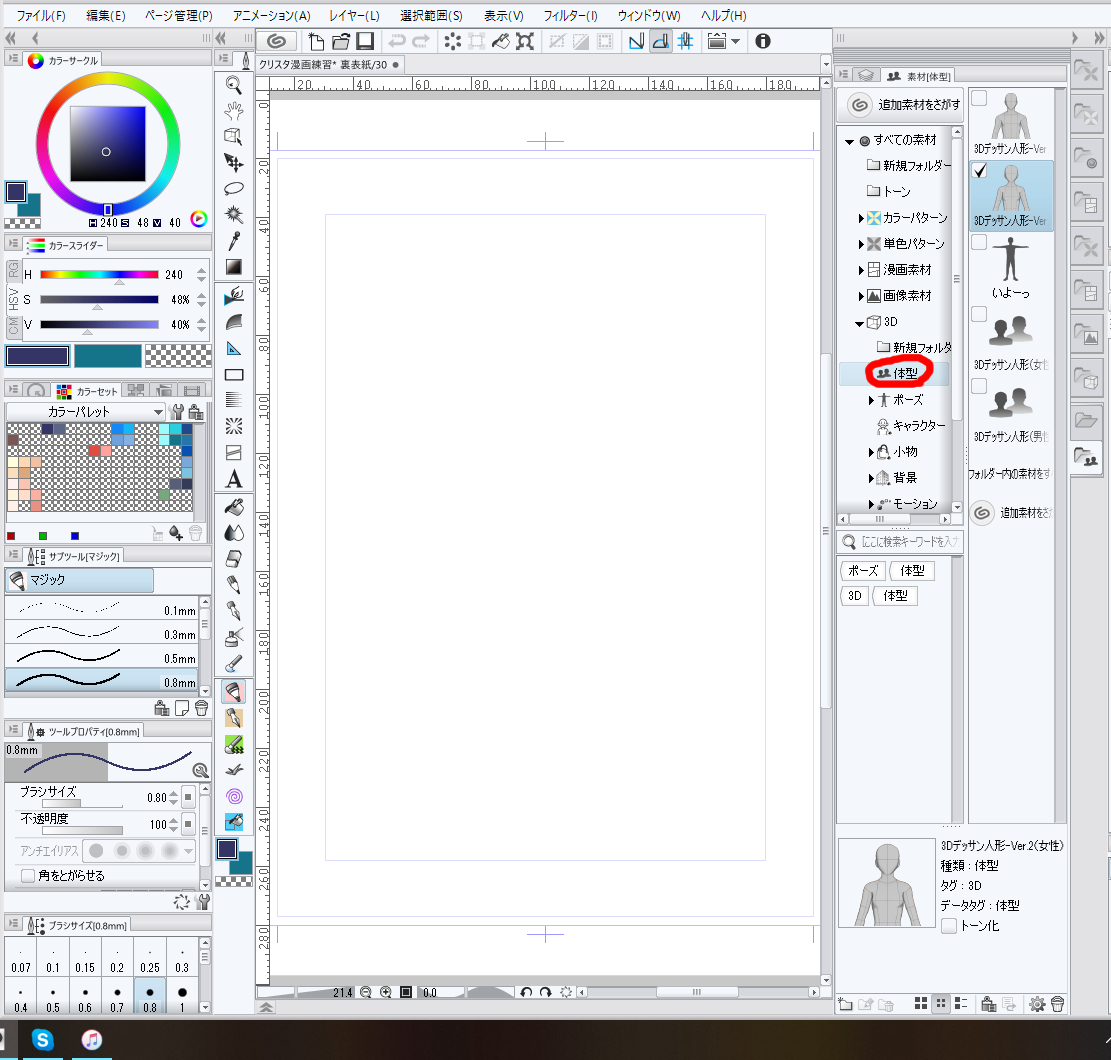Viewport: 1111px width, 1060px height.
Task: Collapse the すべての素材 root node
Action: pos(850,142)
